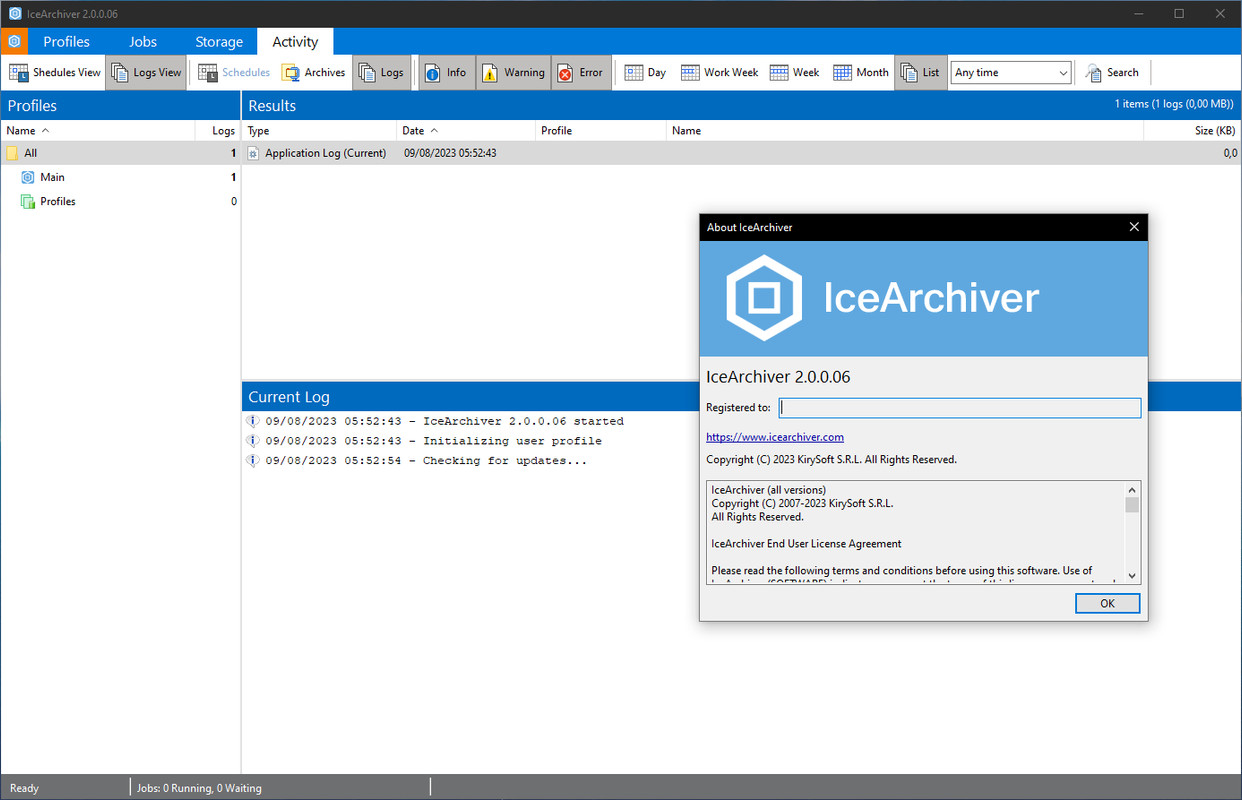
Task: Click the 09/08/2023 05:52:43 date cell in Results
Action: pyautogui.click(x=450, y=153)
